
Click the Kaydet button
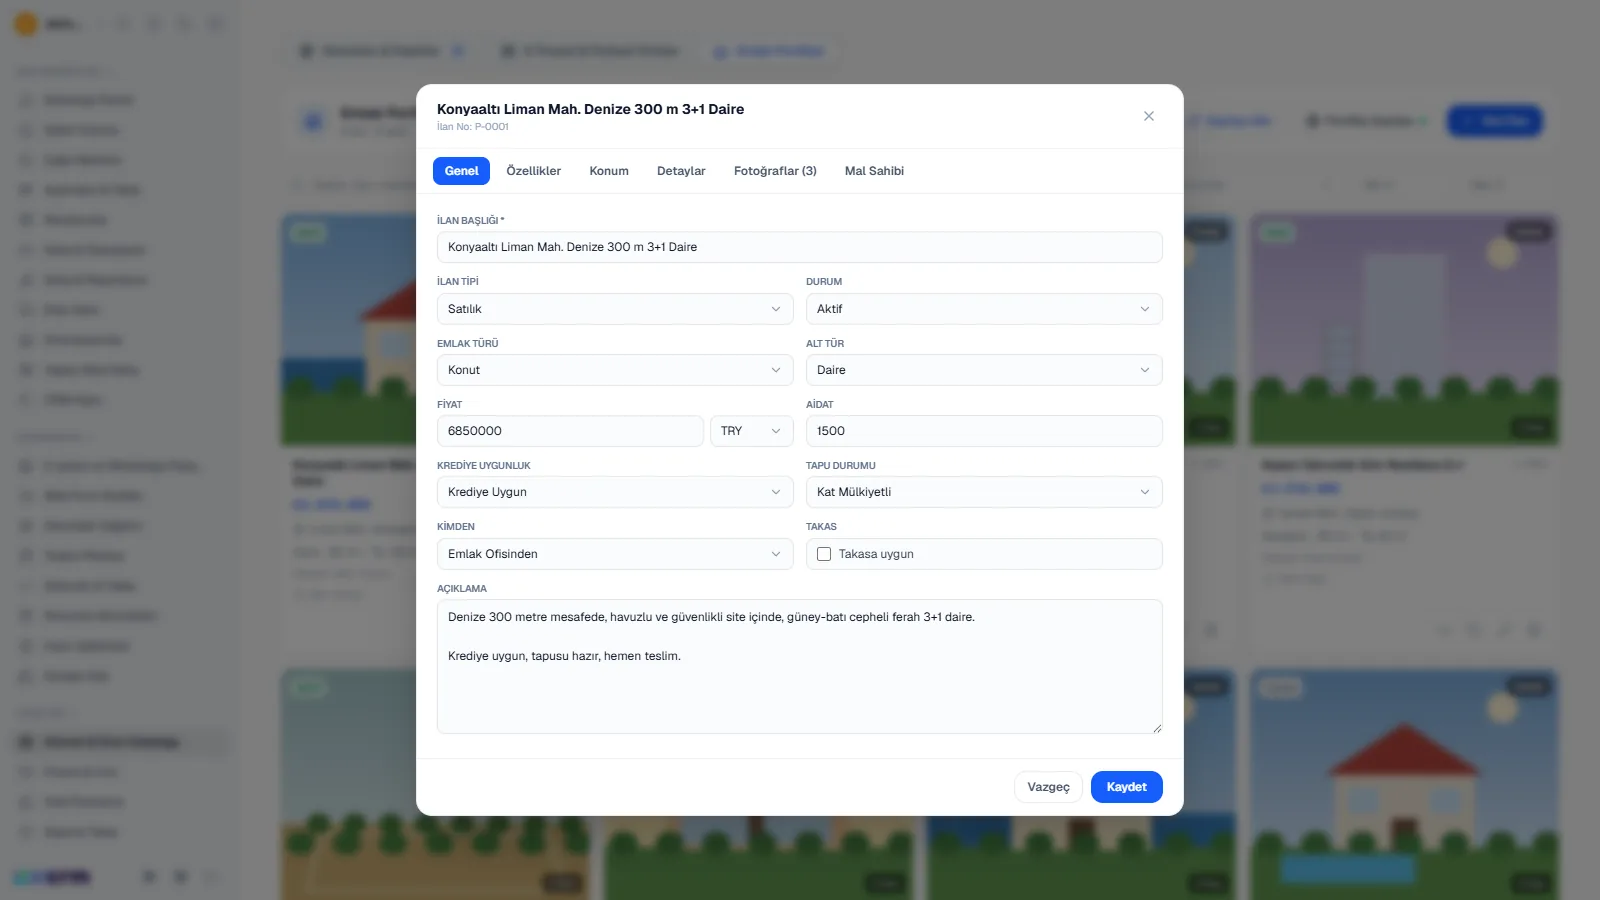pyautogui.click(x=1127, y=787)
